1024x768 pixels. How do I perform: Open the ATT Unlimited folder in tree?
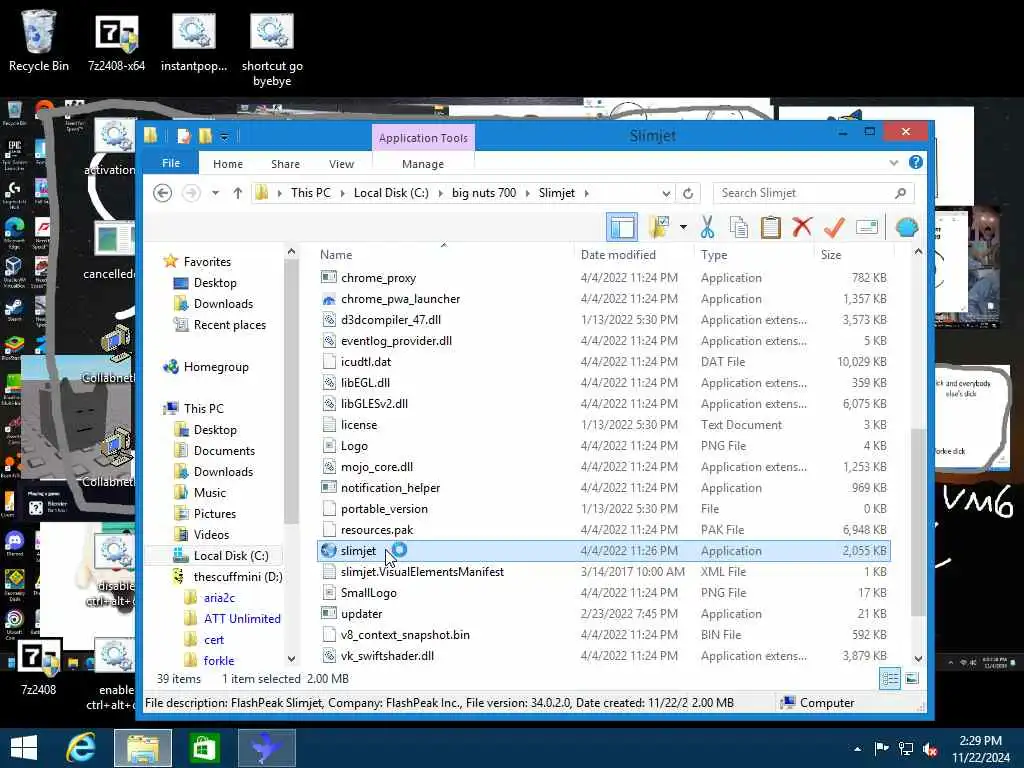(242, 618)
